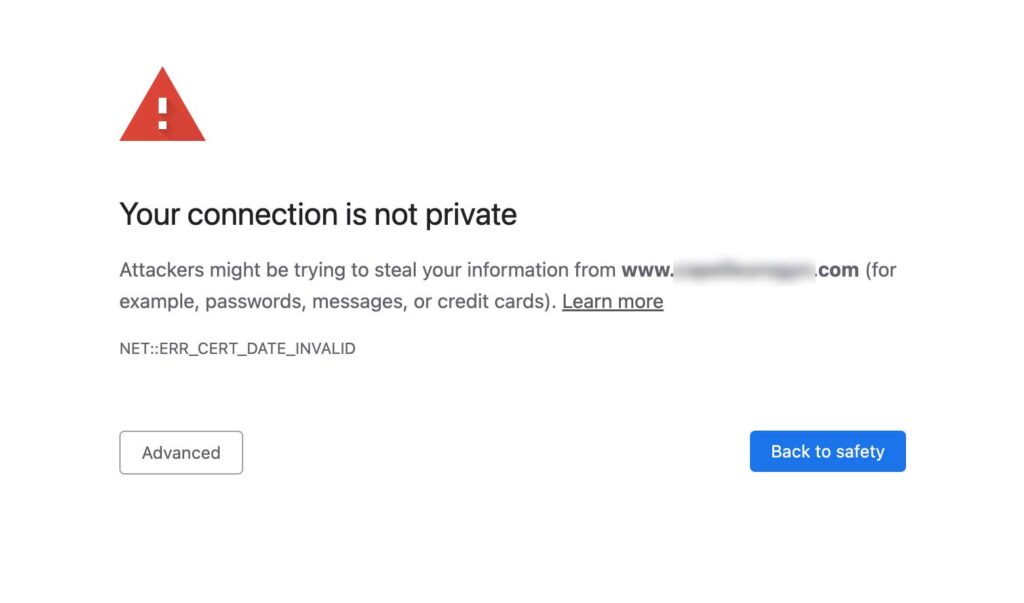Click the heading Your connection is not private

(x=318, y=214)
